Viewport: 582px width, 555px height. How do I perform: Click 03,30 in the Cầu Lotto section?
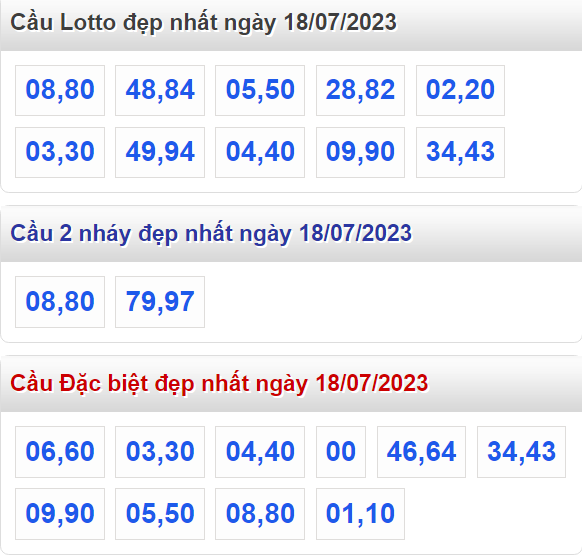[60, 152]
